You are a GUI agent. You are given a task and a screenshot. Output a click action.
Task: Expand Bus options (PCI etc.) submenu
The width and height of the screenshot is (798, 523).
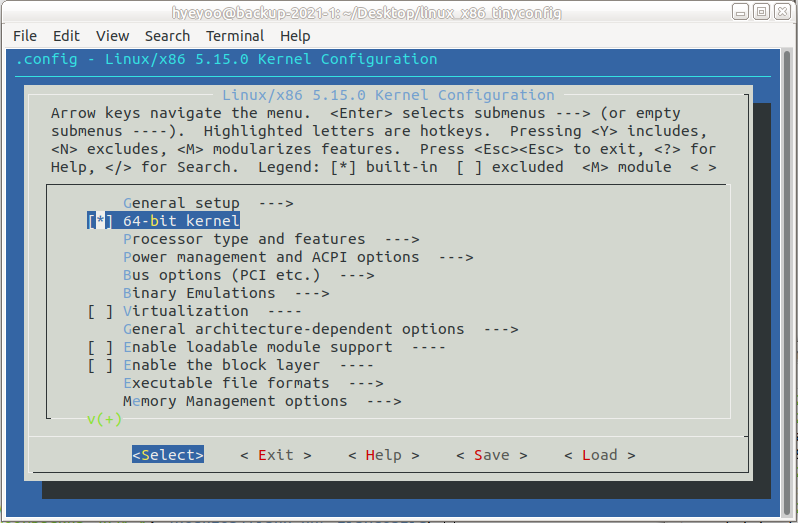249,275
